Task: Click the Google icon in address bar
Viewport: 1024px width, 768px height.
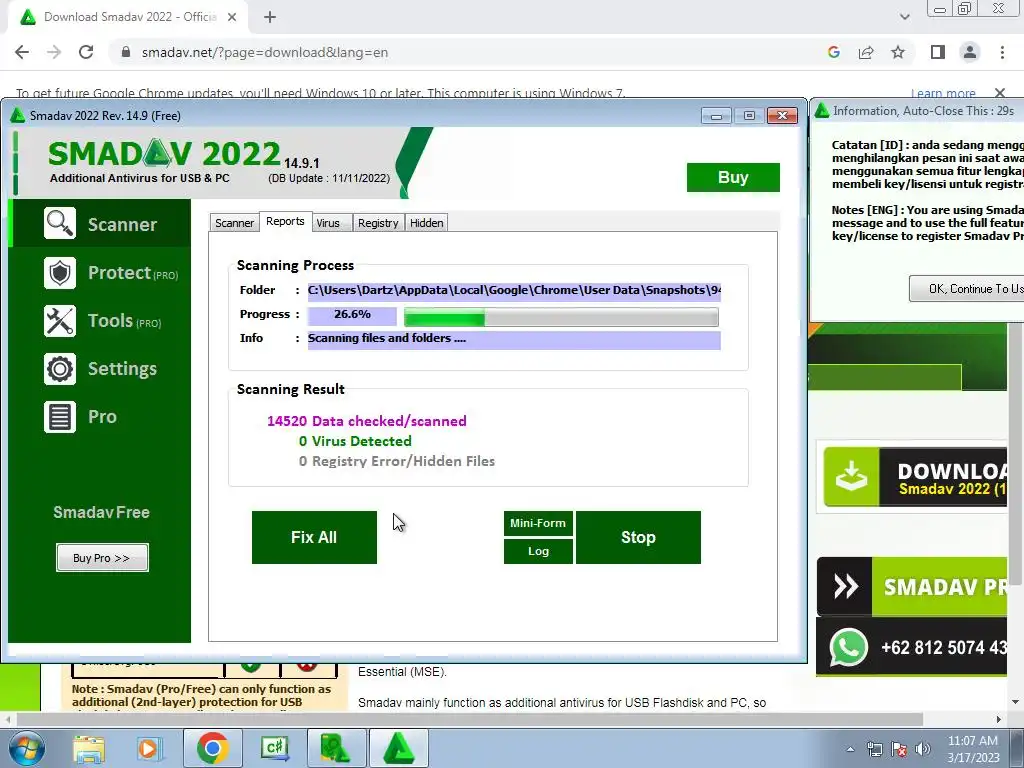Action: point(833,52)
